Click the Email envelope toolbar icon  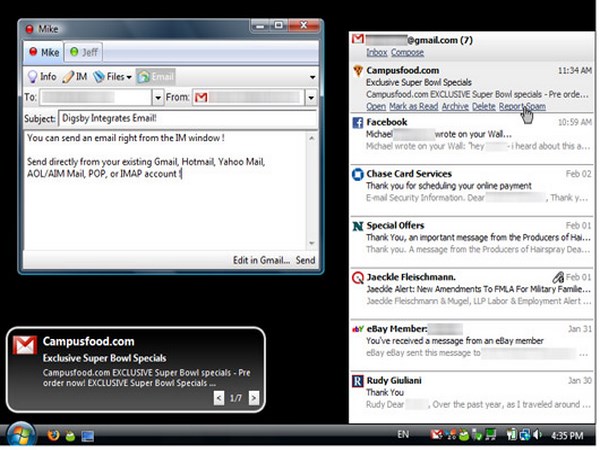click(x=145, y=76)
